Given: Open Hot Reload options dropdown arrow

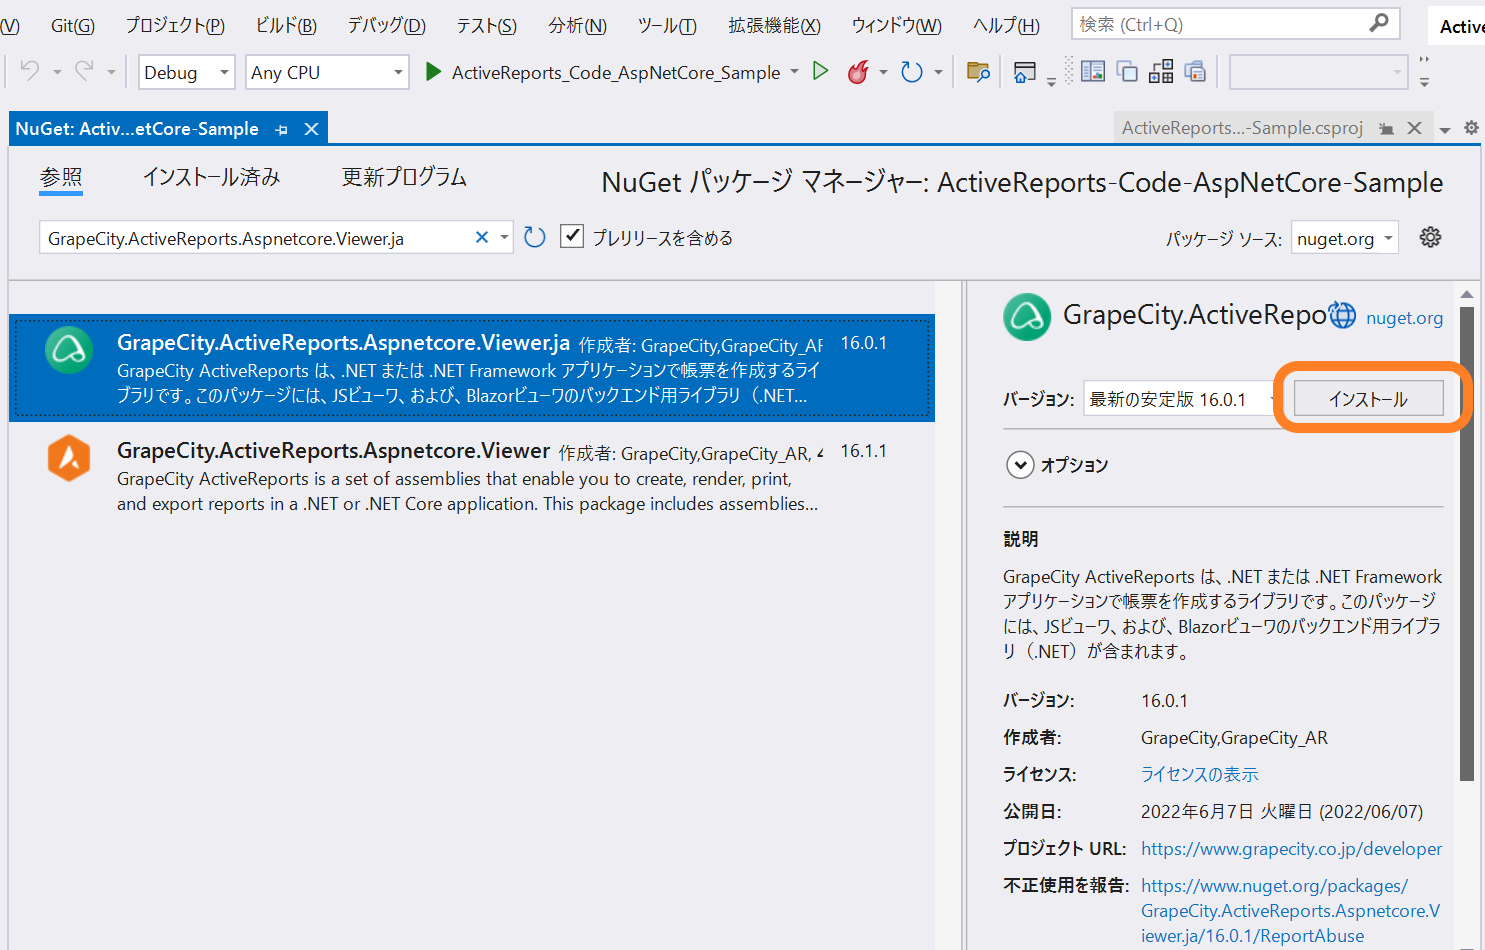Looking at the screenshot, I should [883, 72].
